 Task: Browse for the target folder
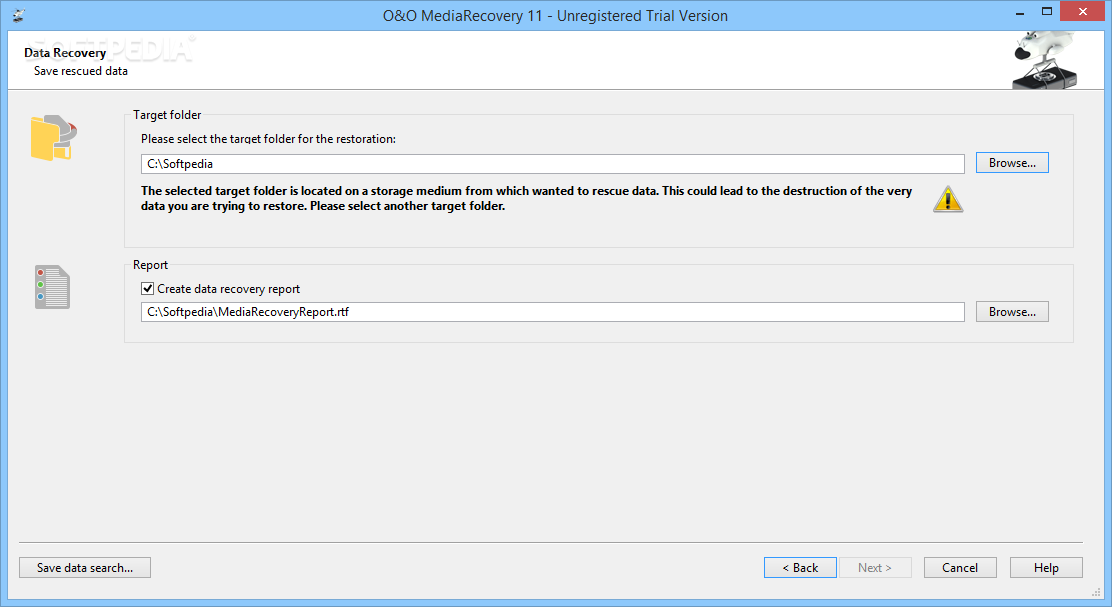coord(1012,163)
